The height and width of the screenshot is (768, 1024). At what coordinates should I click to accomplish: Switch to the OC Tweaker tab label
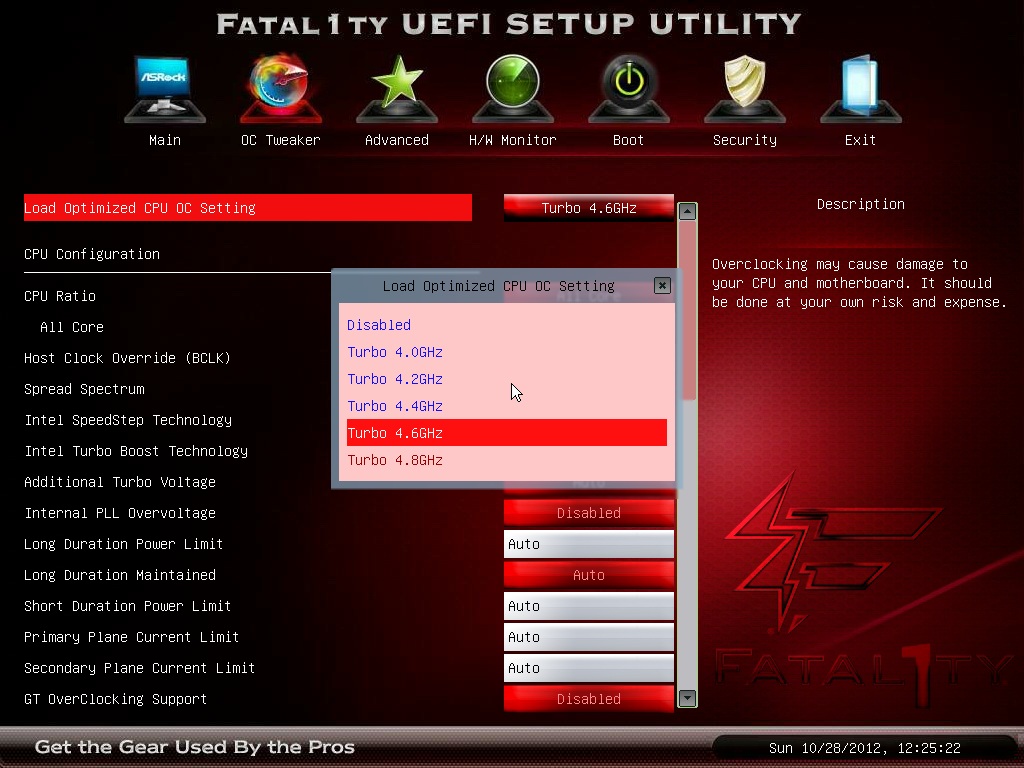pyautogui.click(x=281, y=140)
